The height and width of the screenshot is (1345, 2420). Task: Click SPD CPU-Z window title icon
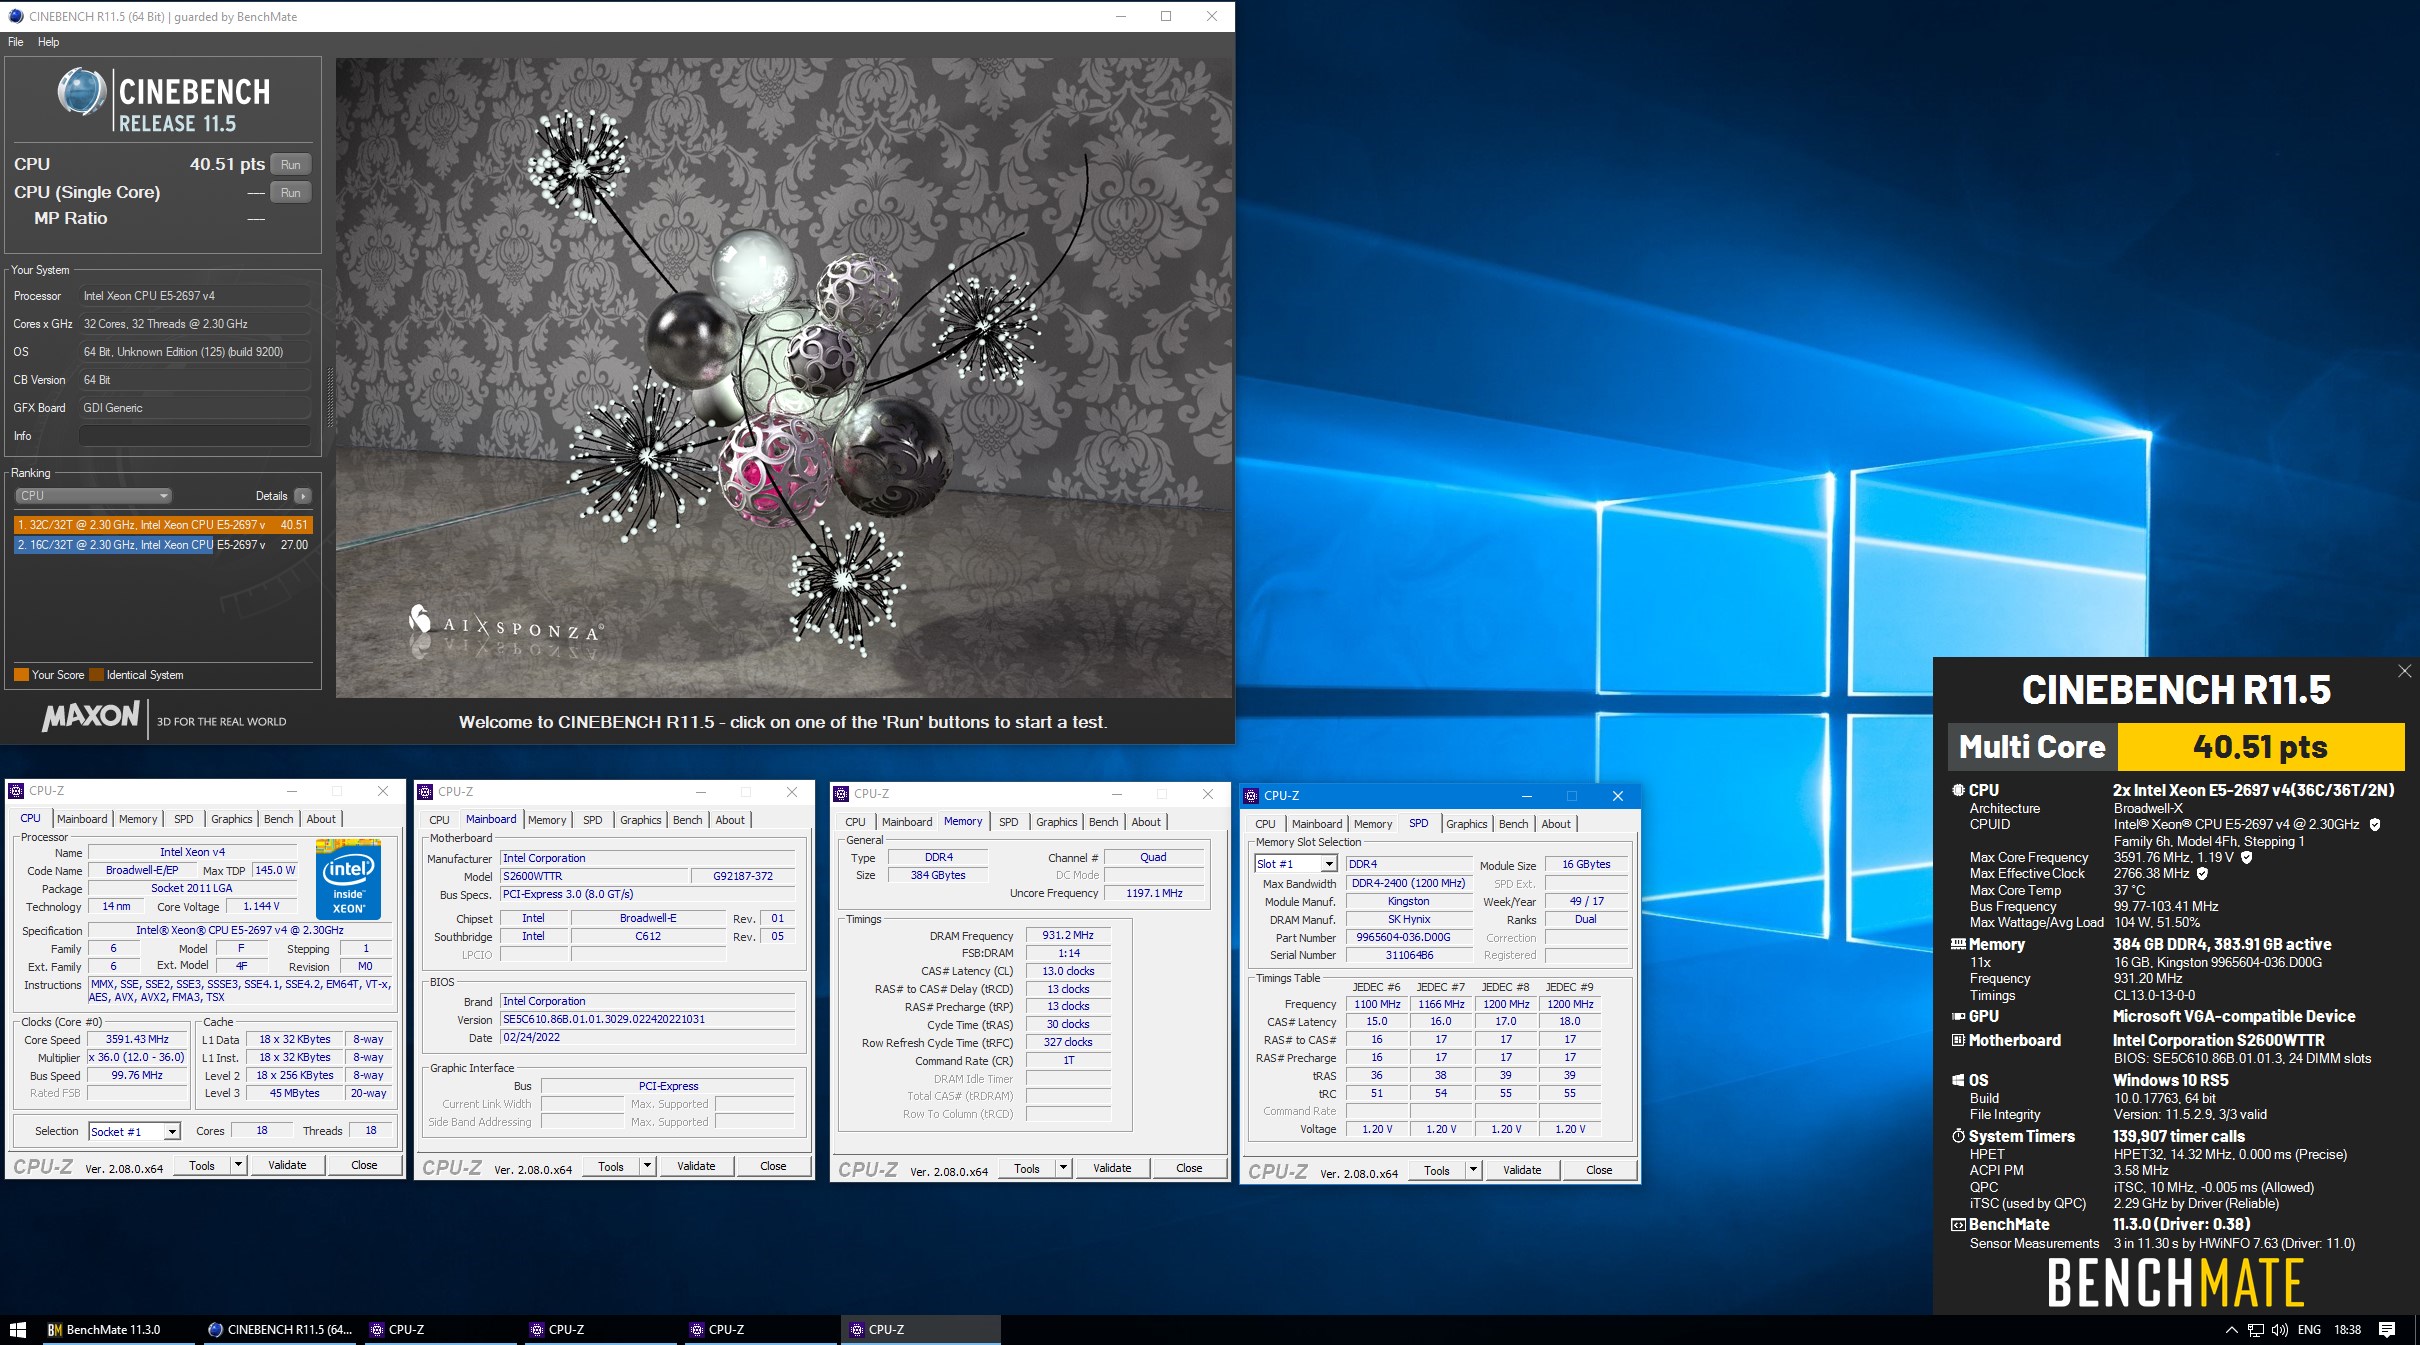tap(1251, 796)
